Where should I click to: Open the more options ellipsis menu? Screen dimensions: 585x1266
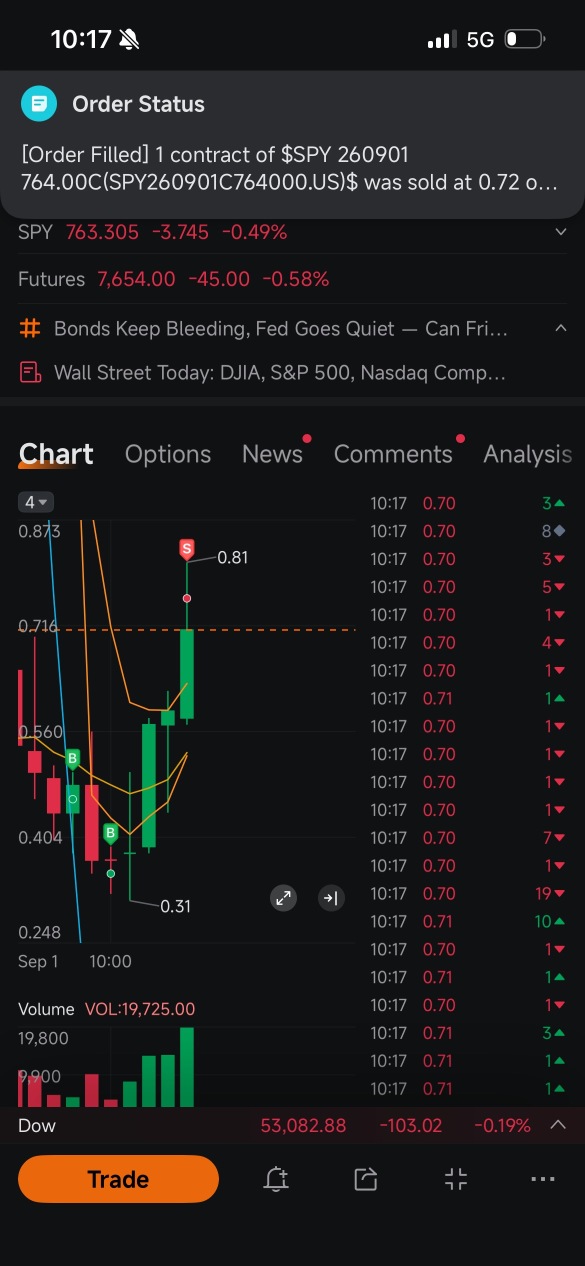[x=543, y=1179]
